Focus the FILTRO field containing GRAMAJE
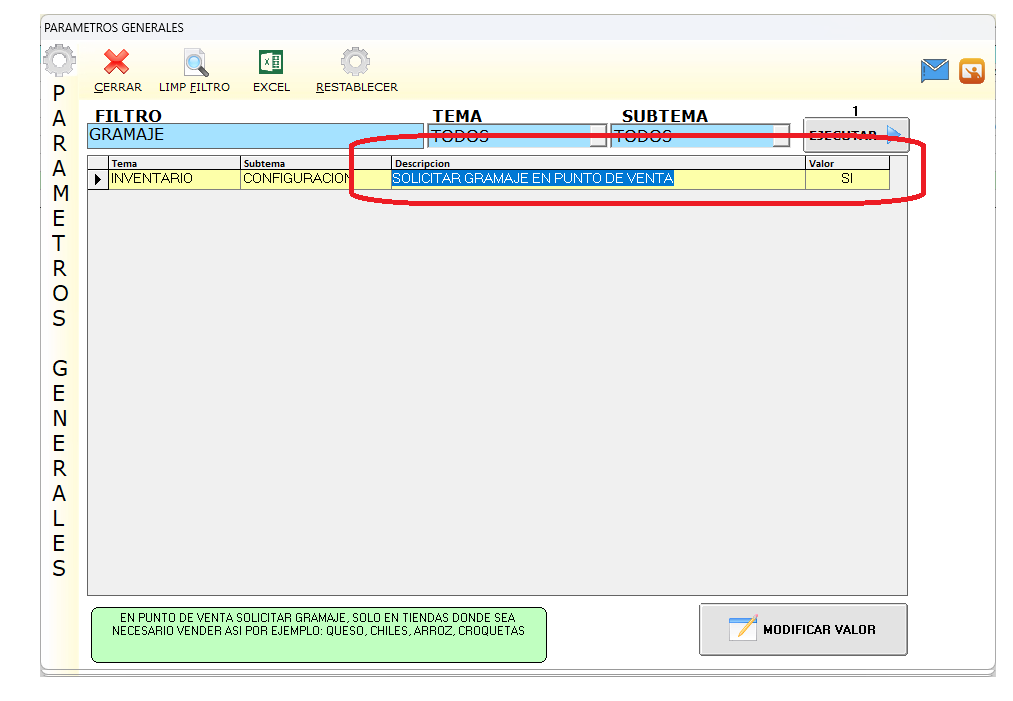This screenshot has width=1013, height=701. 255,135
